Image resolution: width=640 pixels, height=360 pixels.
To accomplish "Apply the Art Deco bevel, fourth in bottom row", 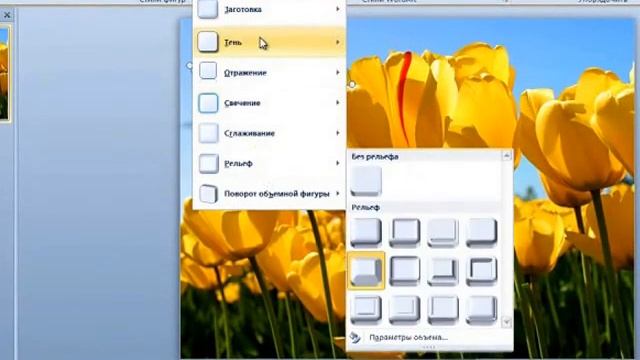I will click(482, 309).
